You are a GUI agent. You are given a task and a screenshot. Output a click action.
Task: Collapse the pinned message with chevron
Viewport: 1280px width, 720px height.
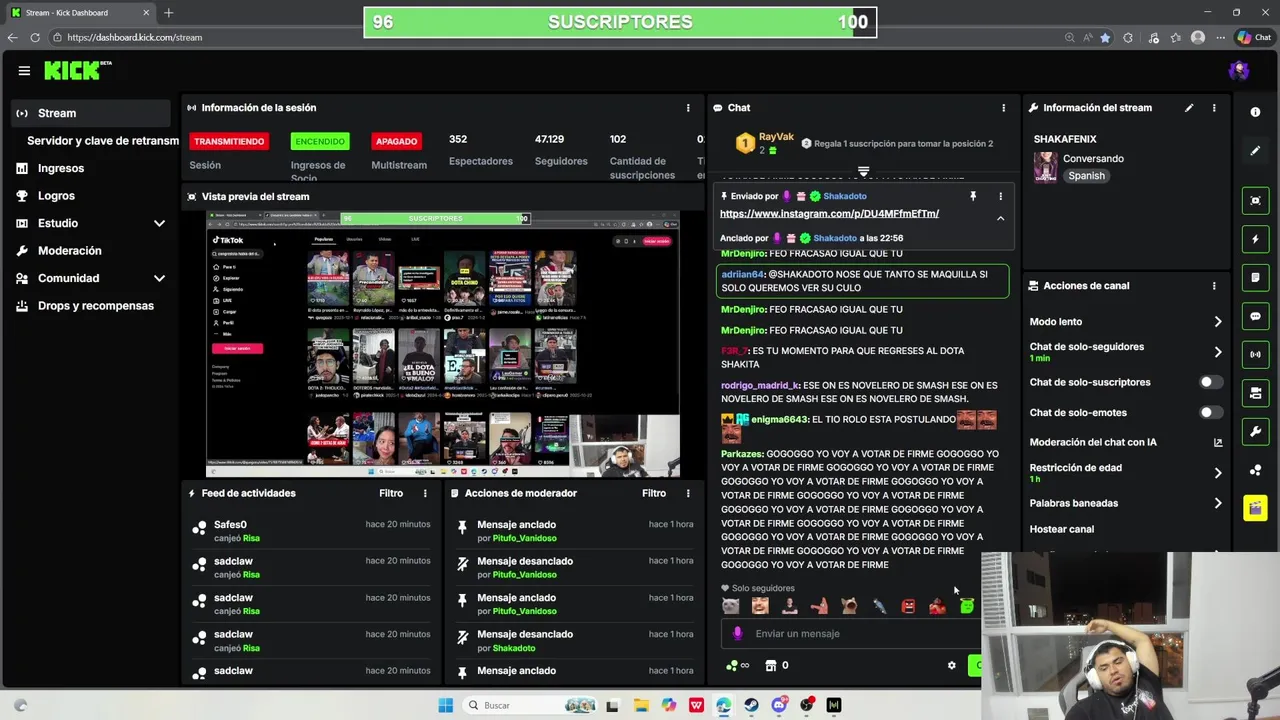pos(1000,218)
